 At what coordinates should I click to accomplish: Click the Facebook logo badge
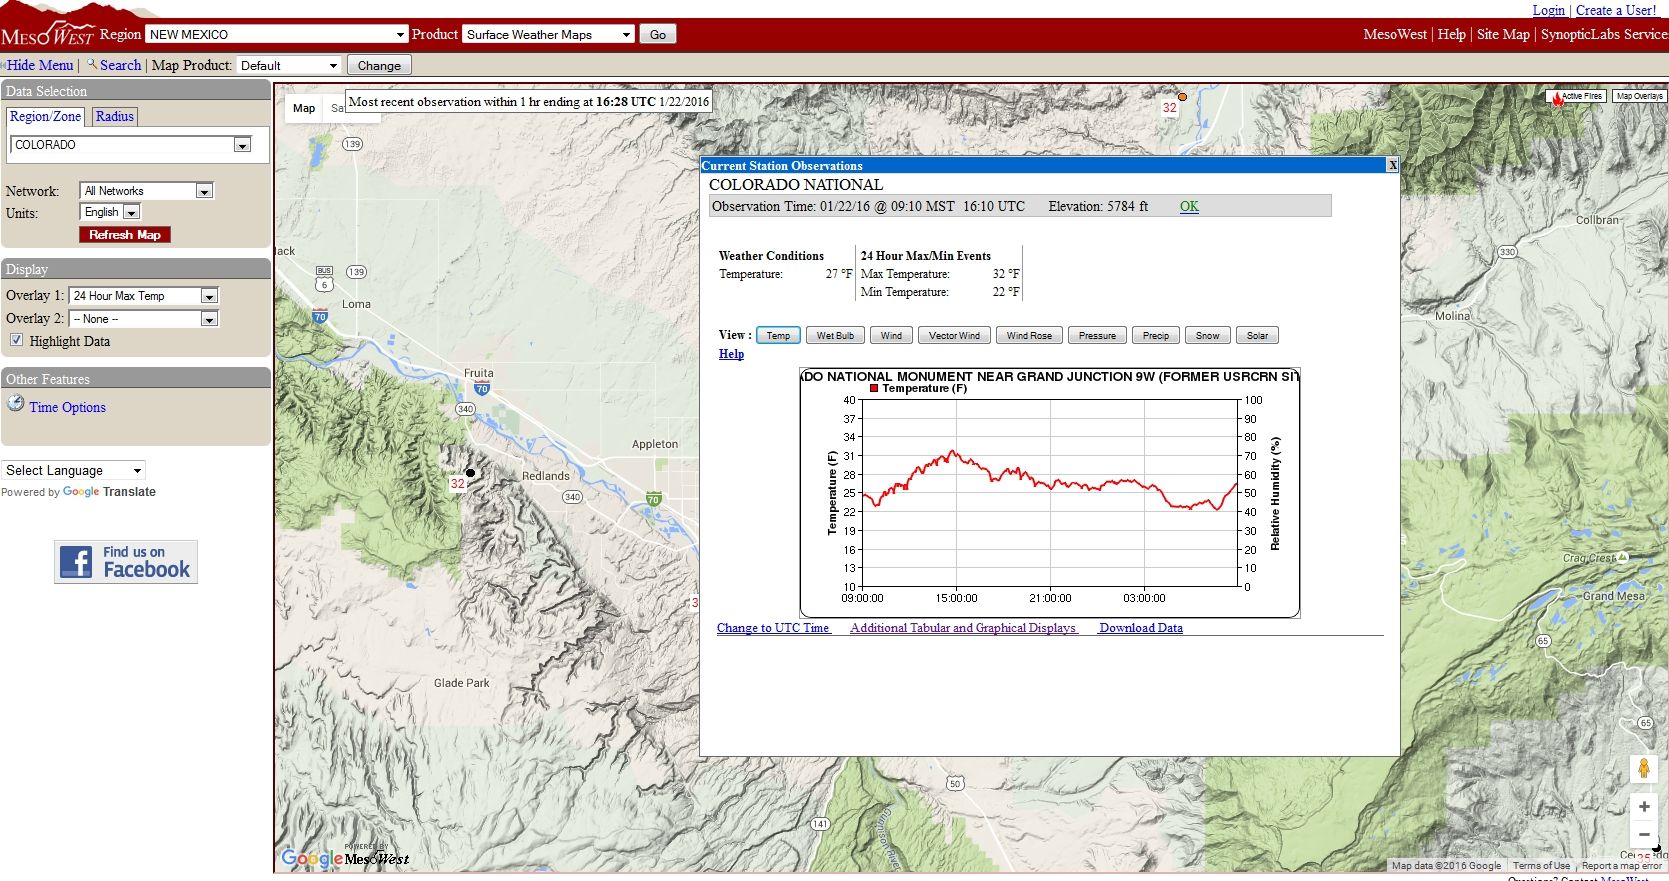(x=126, y=562)
